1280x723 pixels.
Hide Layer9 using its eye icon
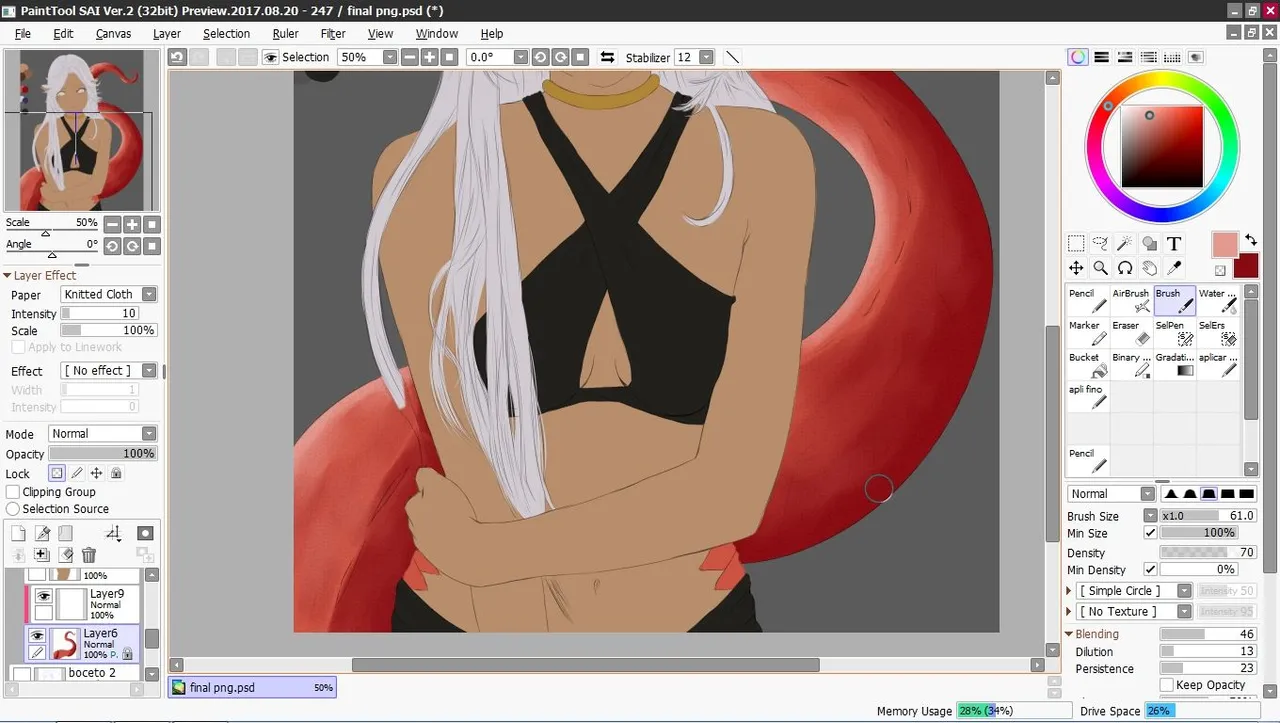click(43, 597)
